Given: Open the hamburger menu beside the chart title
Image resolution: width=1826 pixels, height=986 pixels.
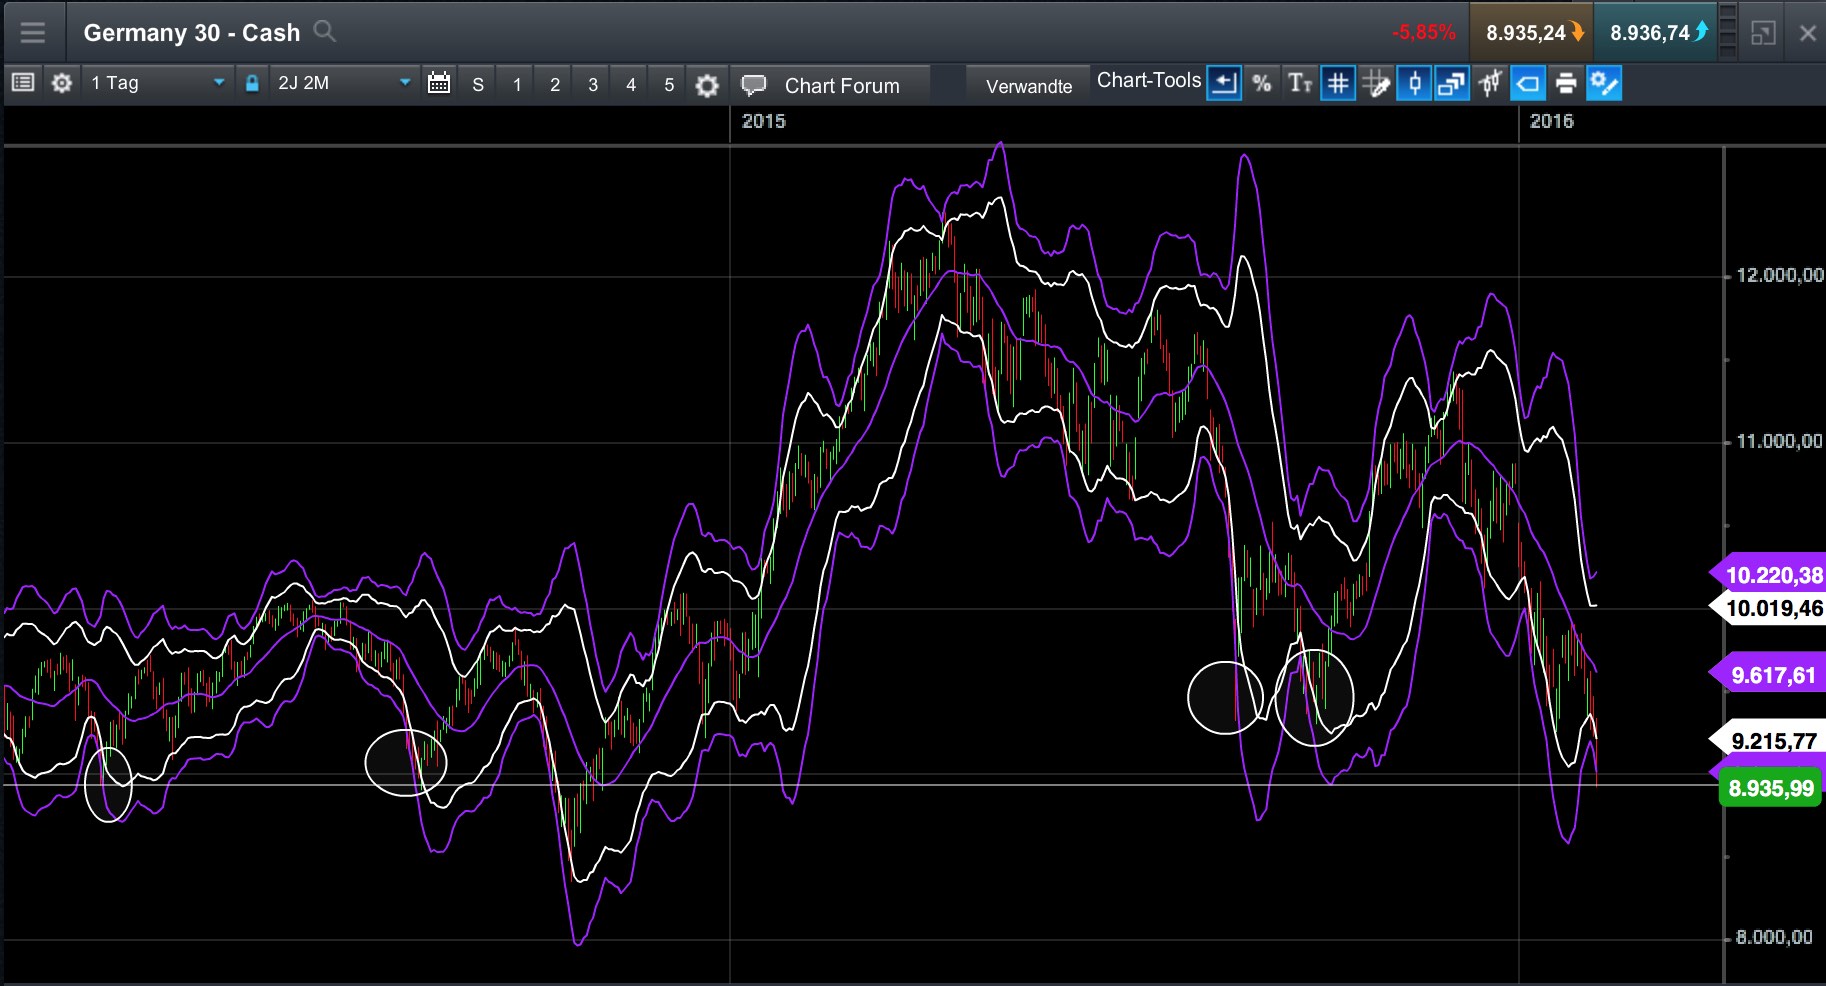Looking at the screenshot, I should [33, 33].
